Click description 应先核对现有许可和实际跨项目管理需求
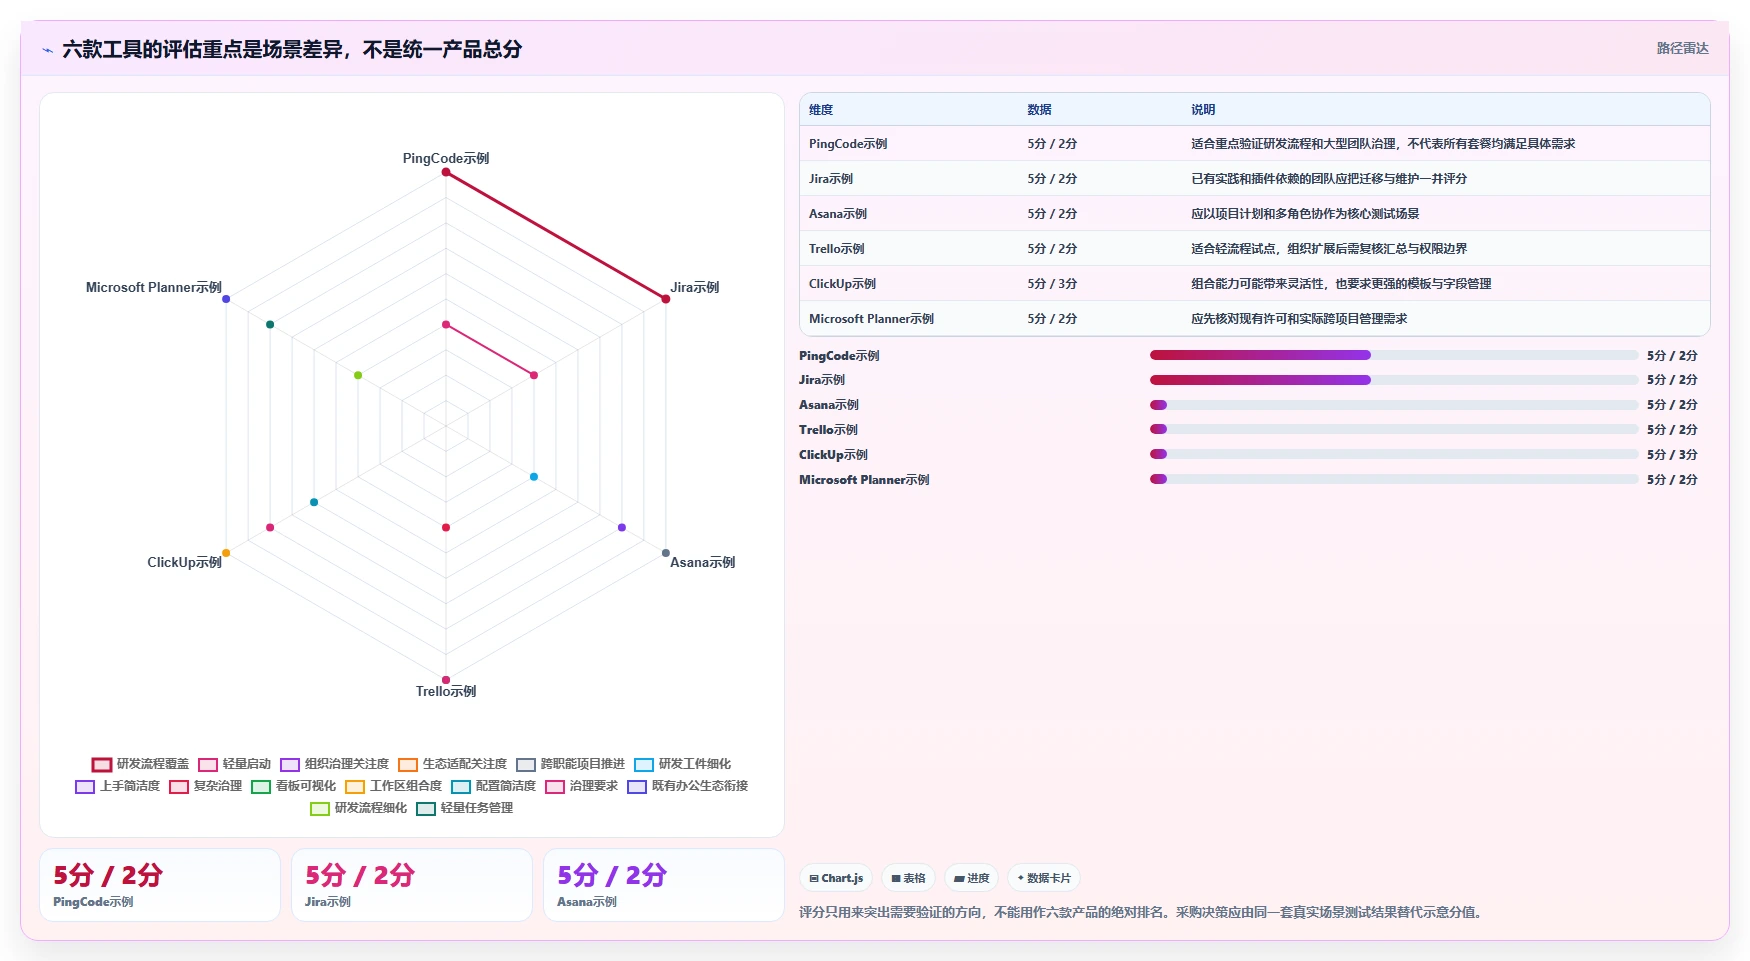 tap(1299, 319)
